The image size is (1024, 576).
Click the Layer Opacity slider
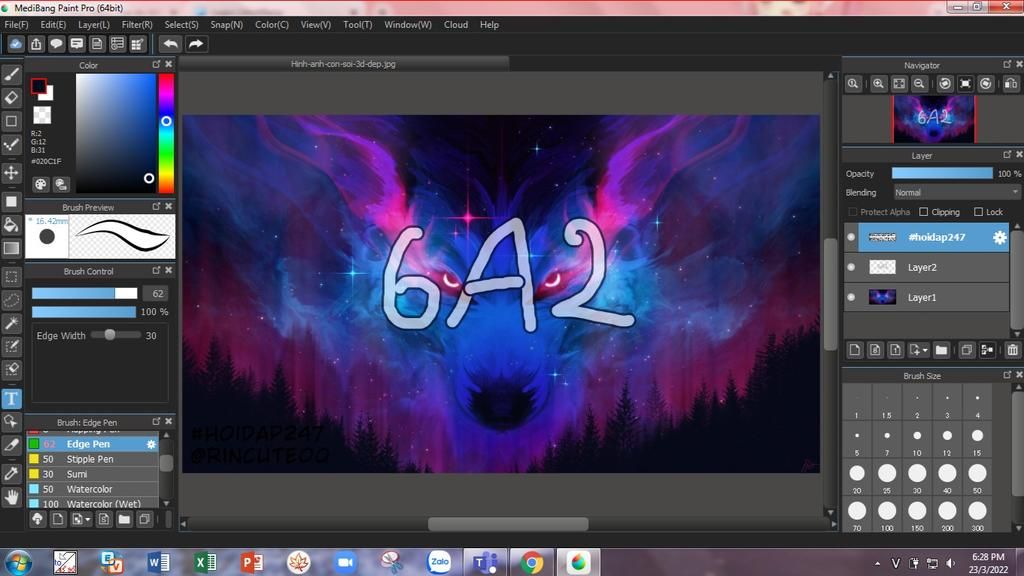point(942,174)
